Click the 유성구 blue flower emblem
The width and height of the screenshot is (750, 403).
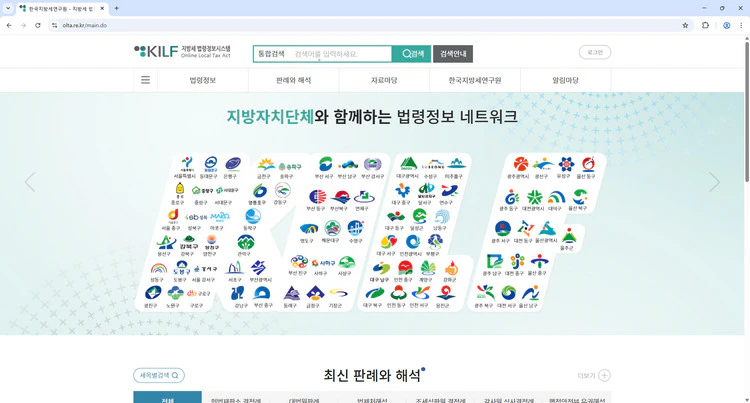click(566, 164)
